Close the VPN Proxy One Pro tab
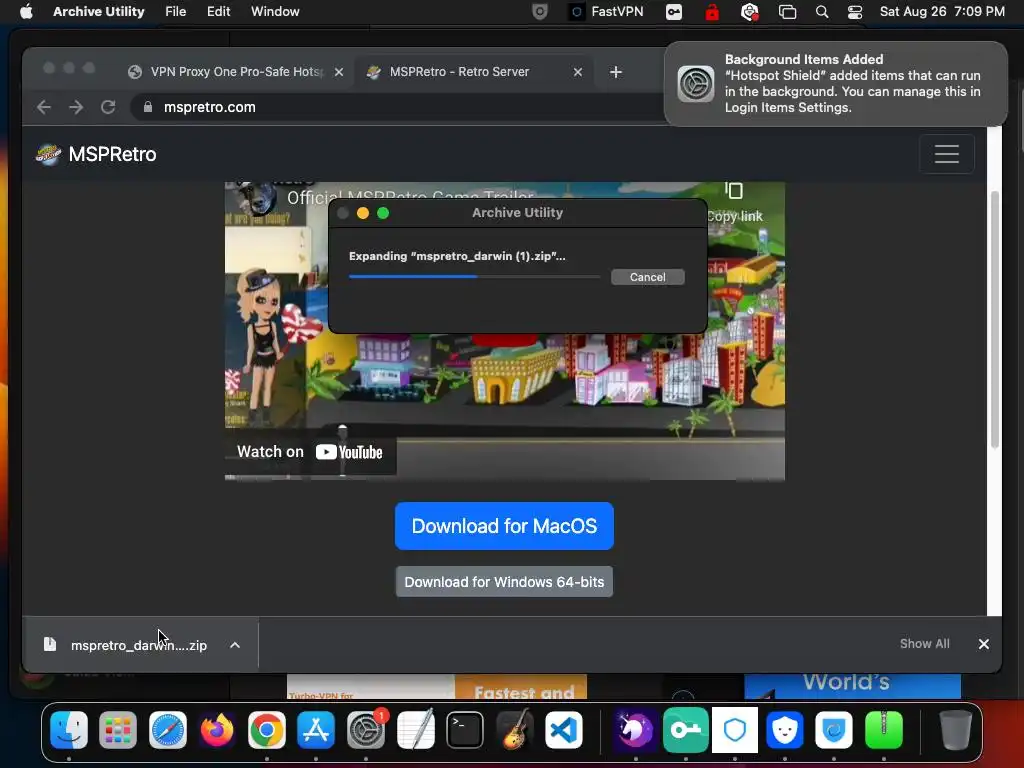The height and width of the screenshot is (768, 1024). [x=339, y=72]
